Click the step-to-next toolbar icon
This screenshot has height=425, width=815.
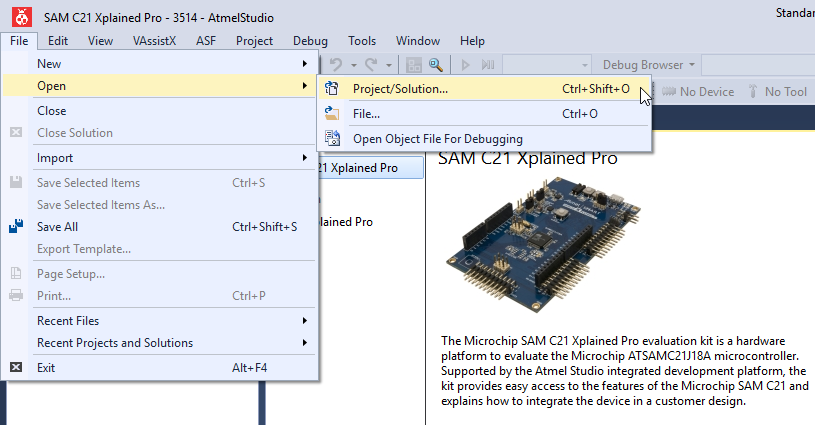488,64
